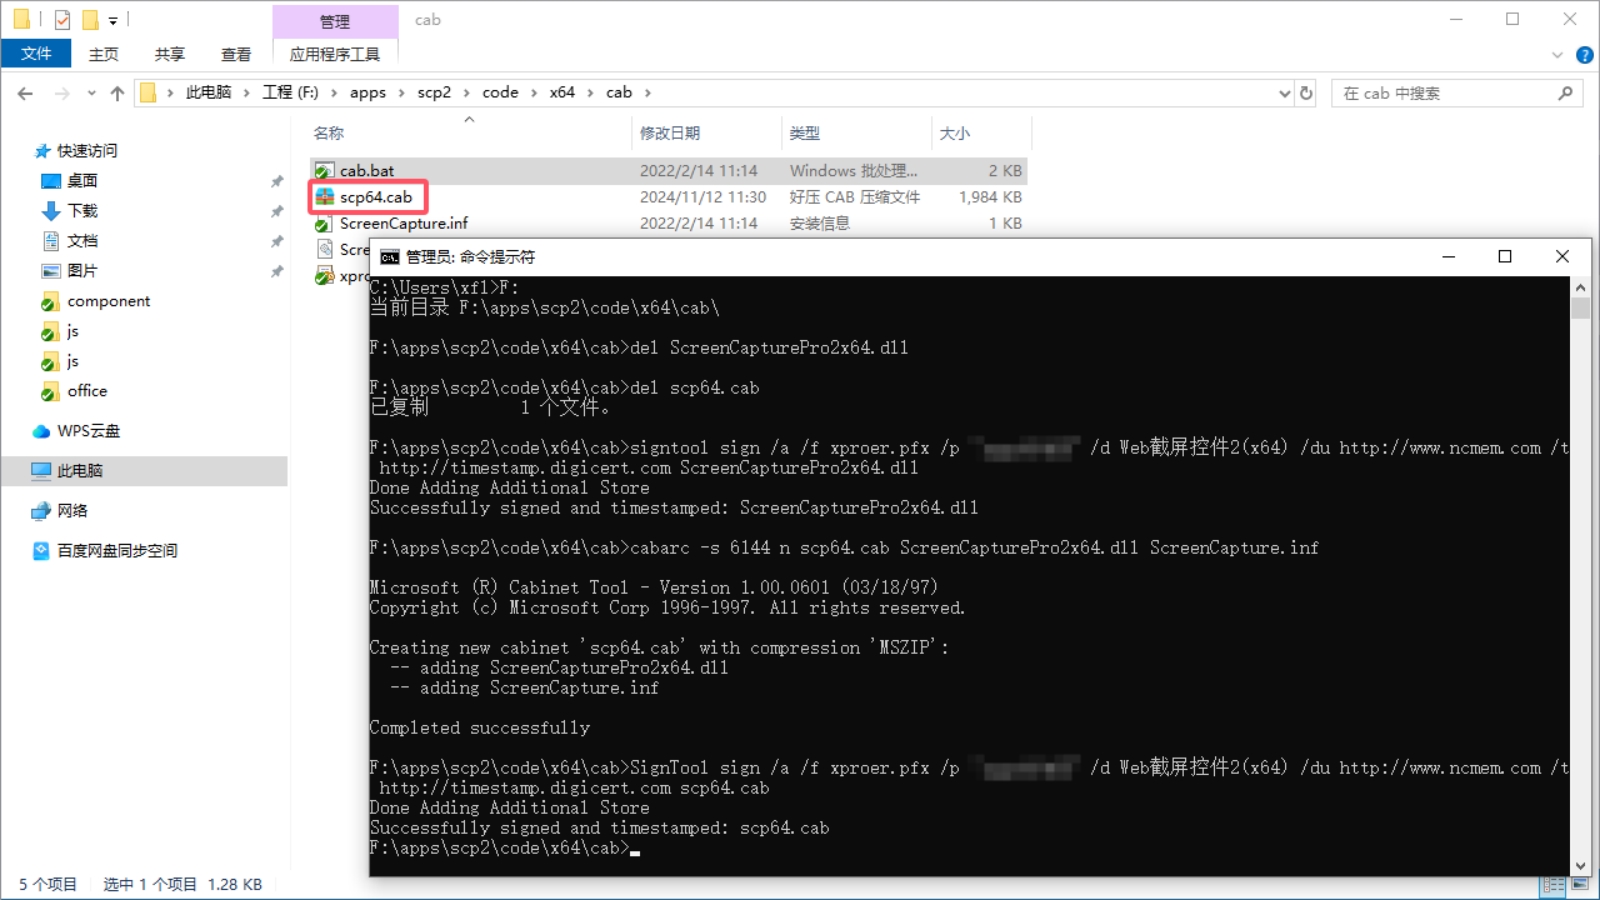Select the cab.bat batch file
The image size is (1600, 900).
(x=366, y=171)
